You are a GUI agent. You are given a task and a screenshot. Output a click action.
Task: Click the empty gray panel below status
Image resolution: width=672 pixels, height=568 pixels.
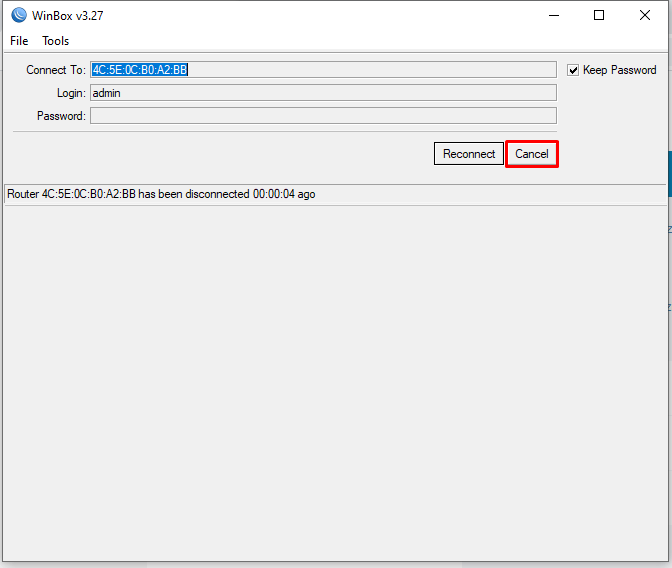pos(335,380)
